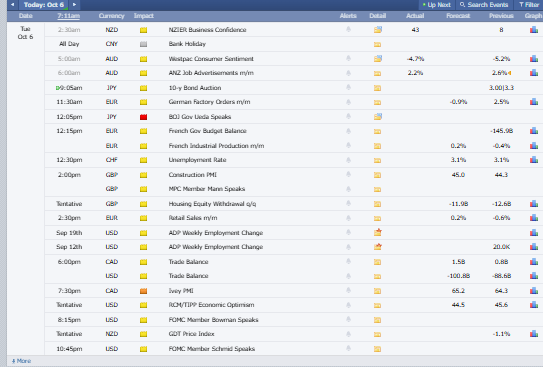
Task: Set alert bell for NZIER Business Confidence
Action: point(348,29)
